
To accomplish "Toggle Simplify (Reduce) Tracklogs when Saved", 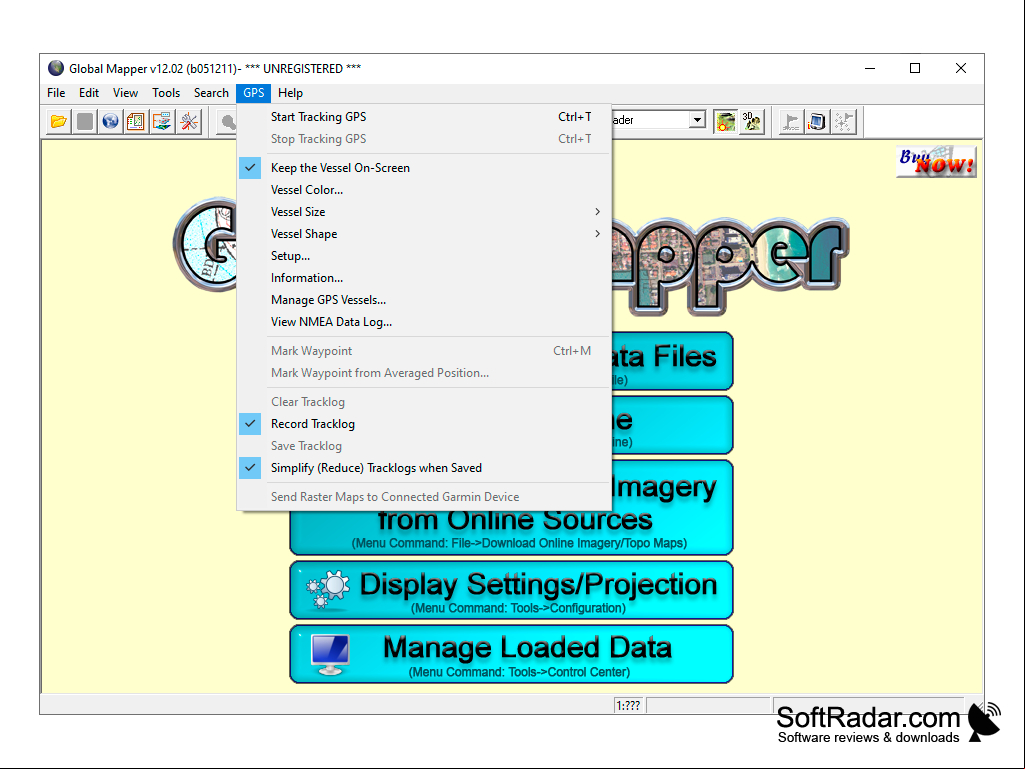I will pos(424,468).
